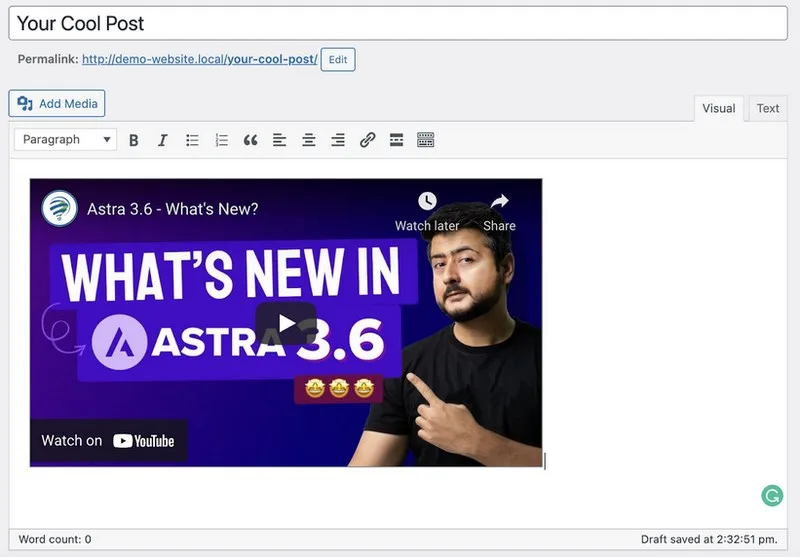Open the Grammarly icon in the editor
800x557 pixels.
click(772, 496)
